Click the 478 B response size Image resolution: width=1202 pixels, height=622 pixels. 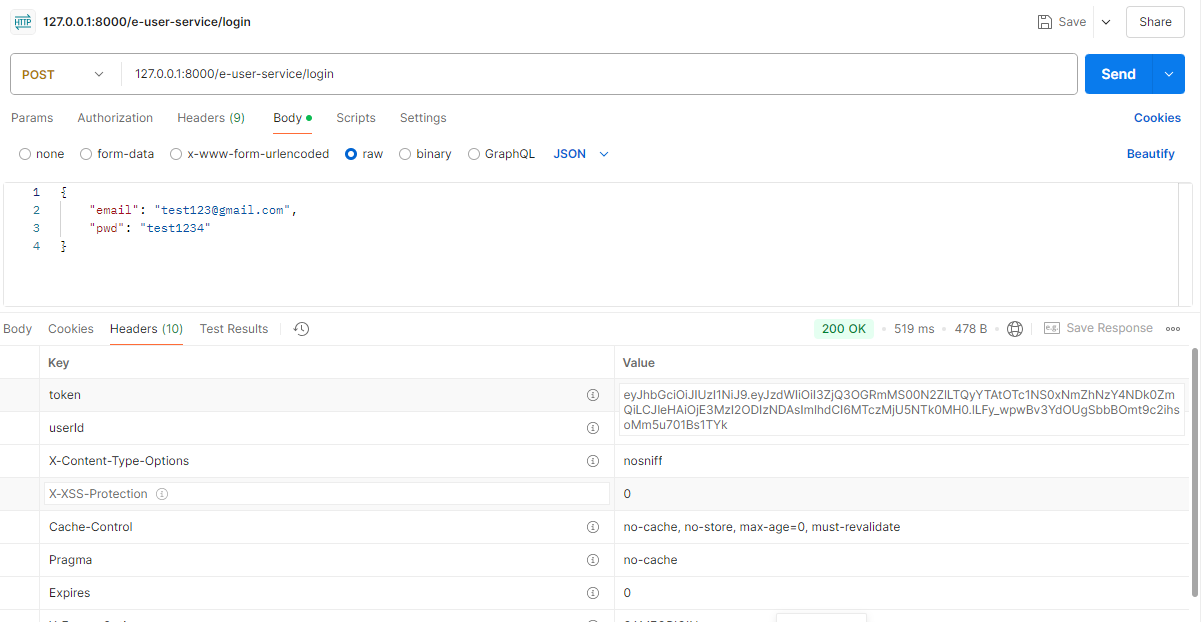coord(971,329)
